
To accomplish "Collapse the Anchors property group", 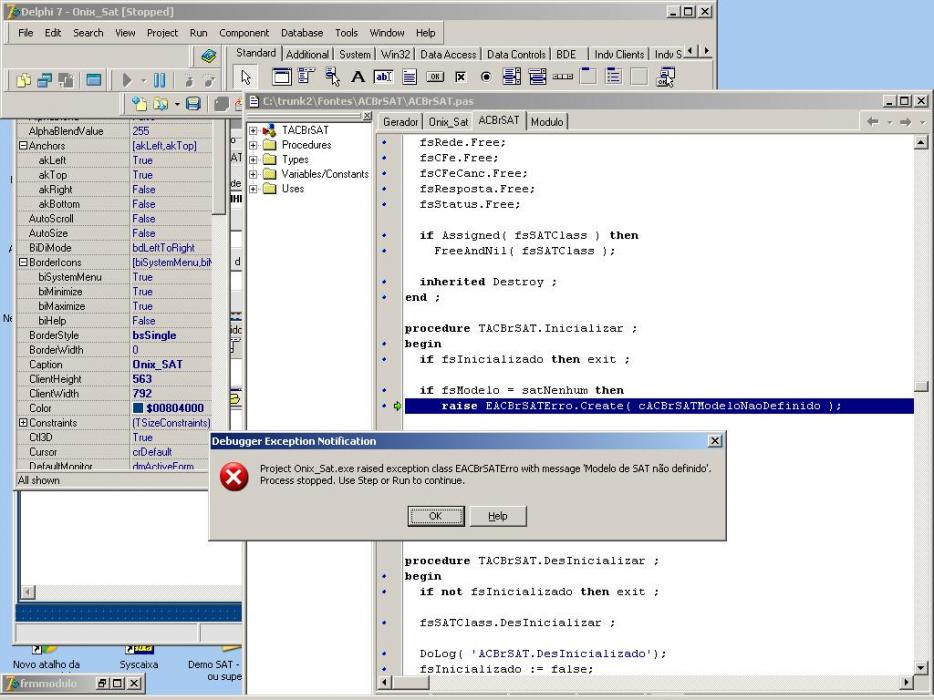I will pyautogui.click(x=23, y=145).
